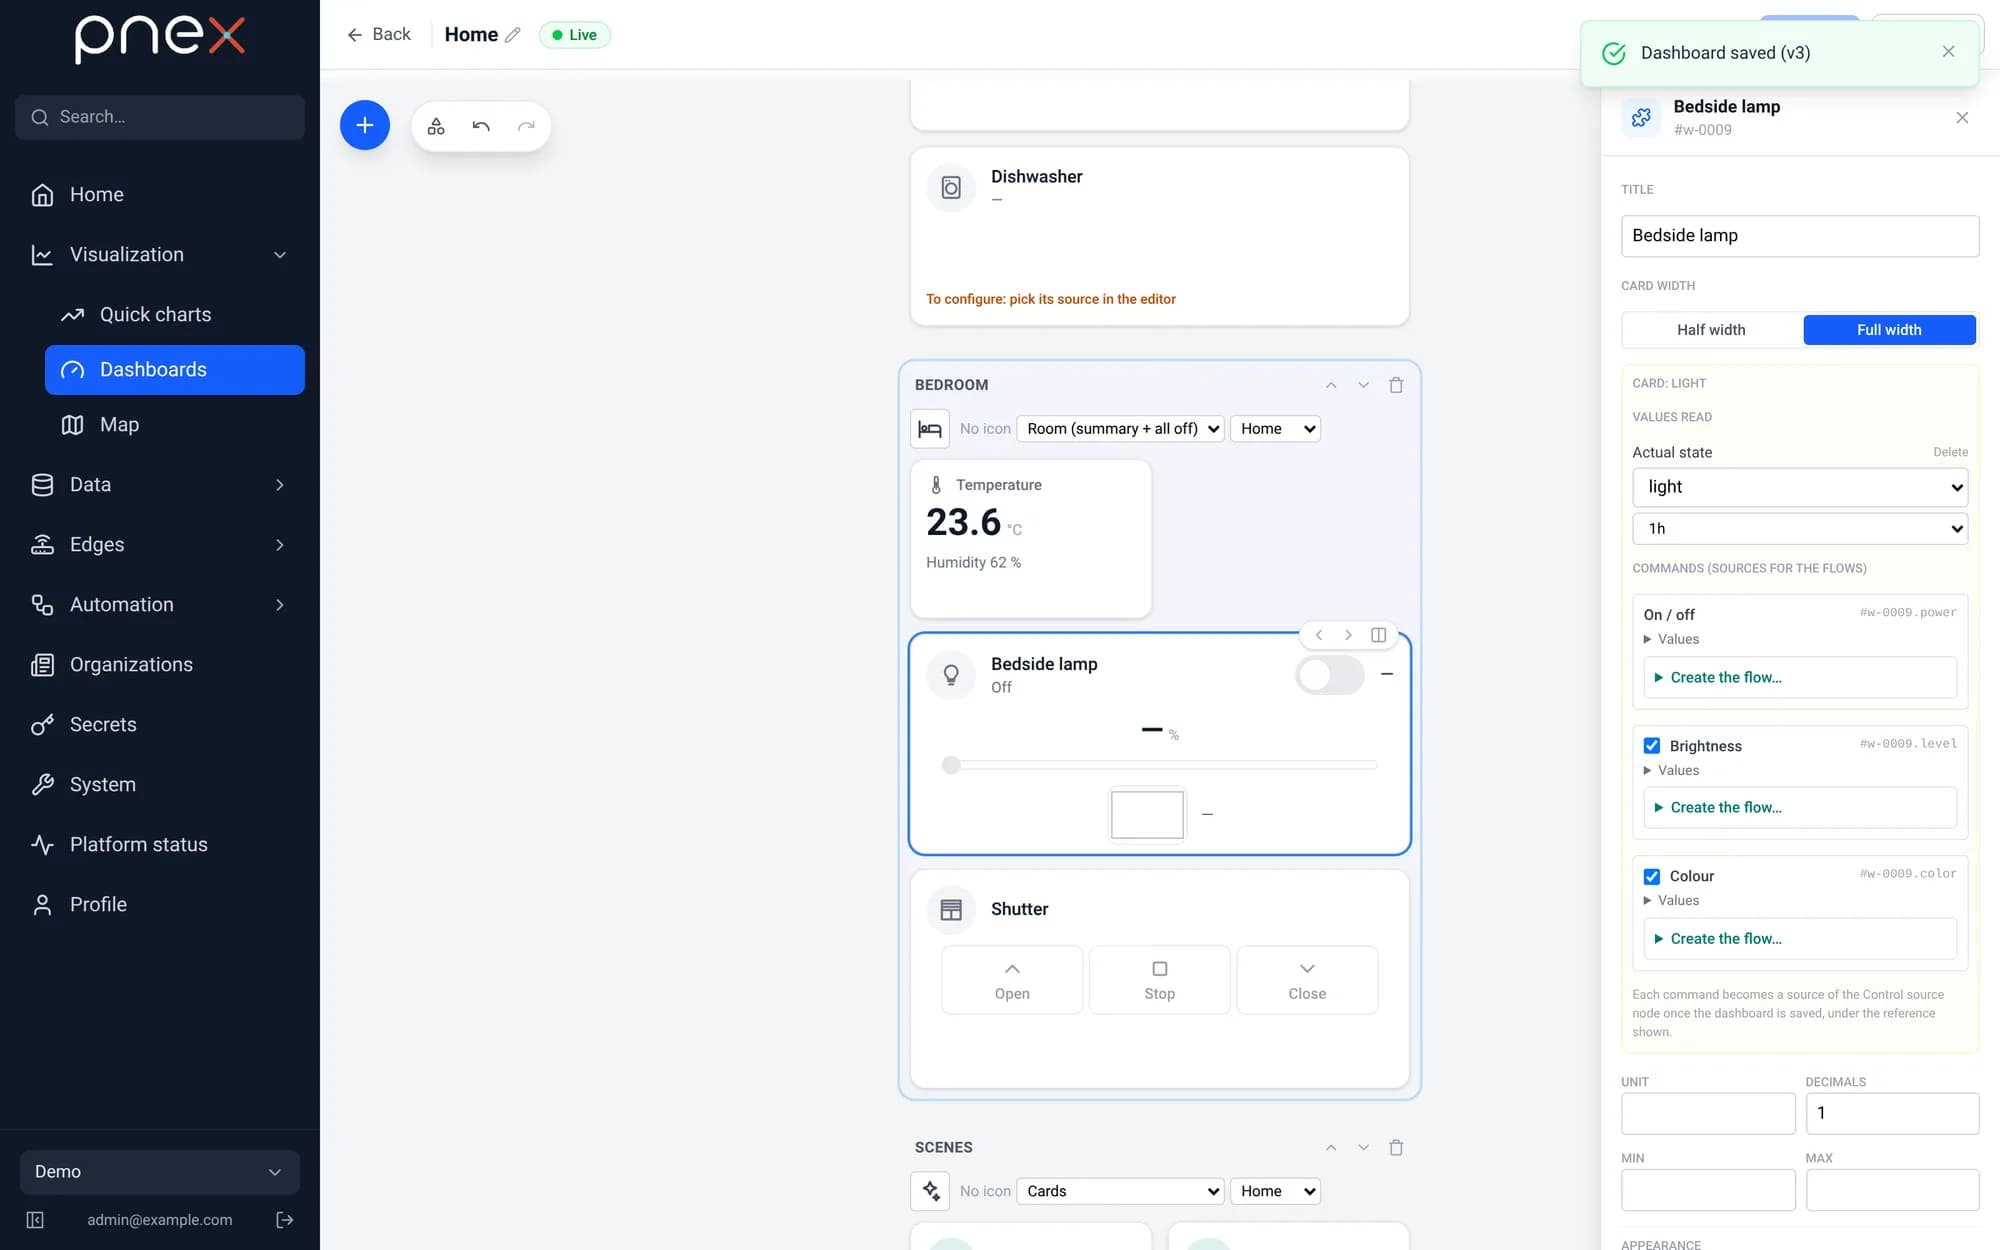The width and height of the screenshot is (2000, 1250).
Task: Open the Demo organization selector
Action: (160, 1172)
